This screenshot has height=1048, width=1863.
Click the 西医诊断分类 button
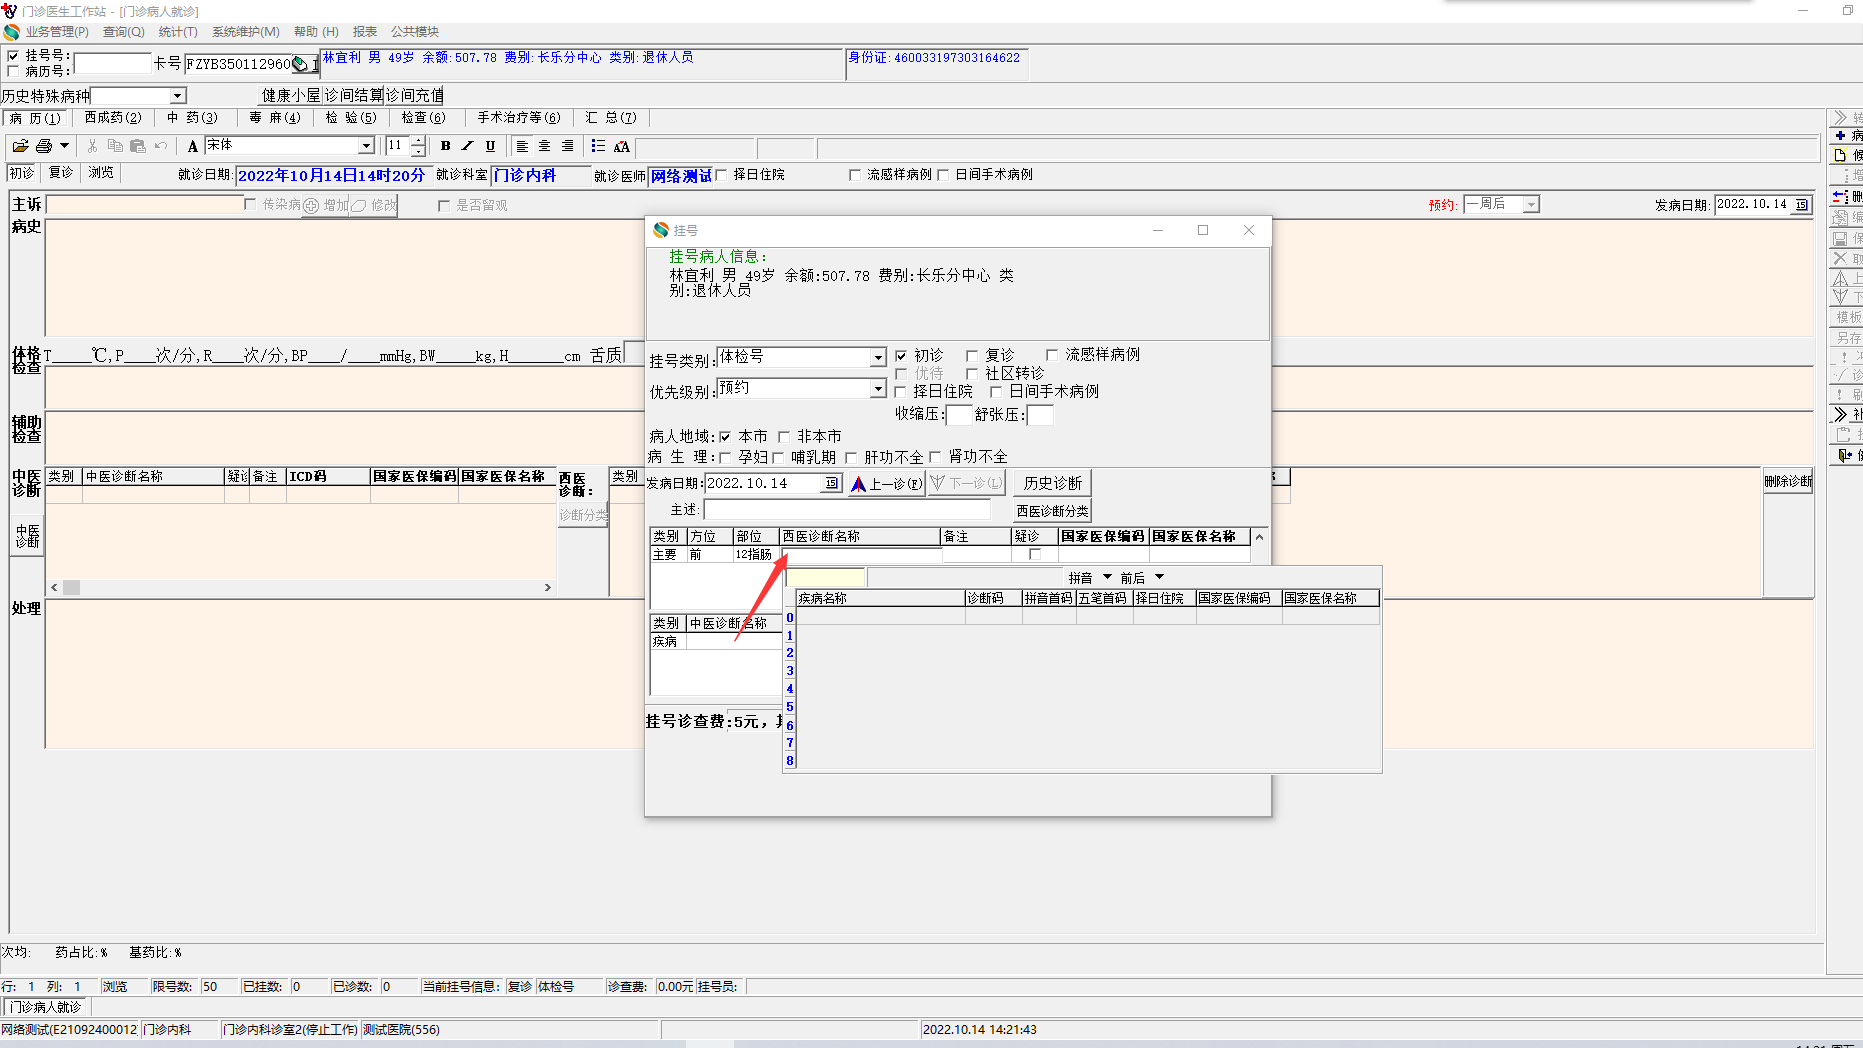1053,511
